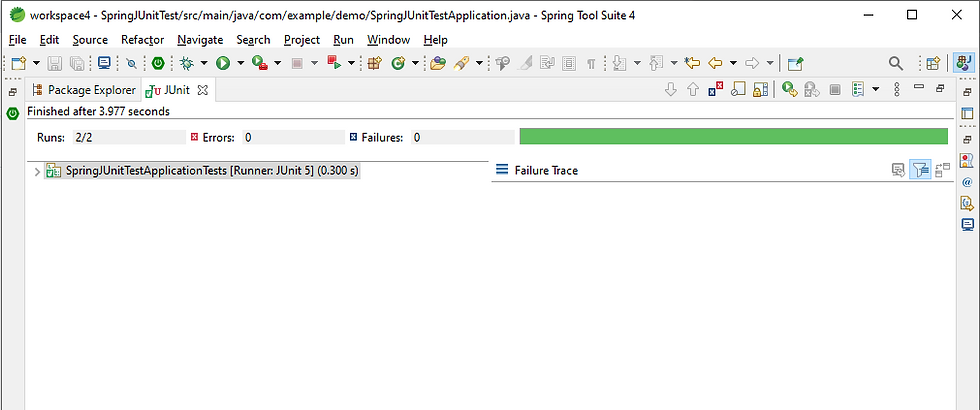Click the Open Type folder icon
Screen dimensions: 980x410
click(438, 63)
